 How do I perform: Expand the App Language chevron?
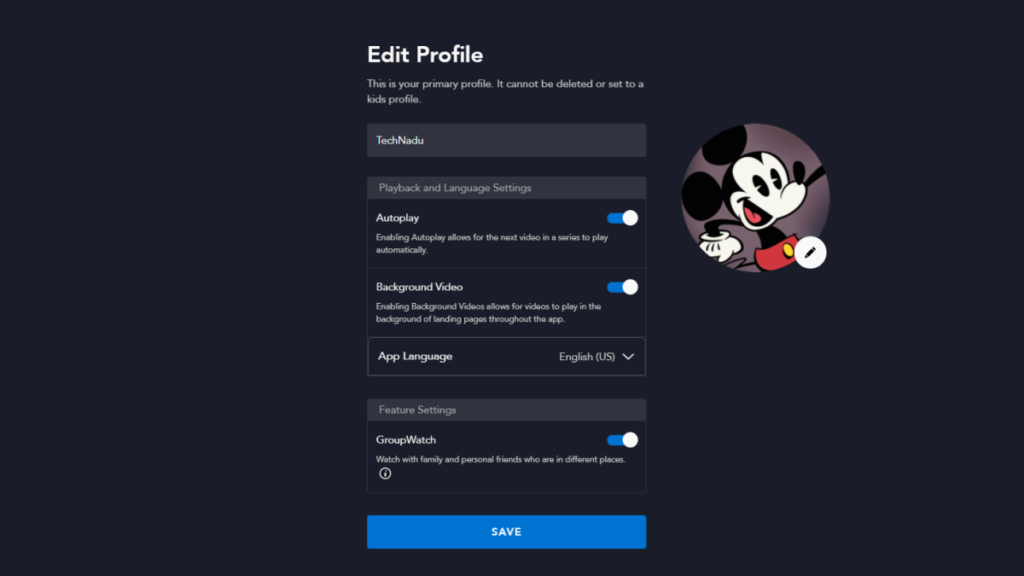tap(628, 357)
